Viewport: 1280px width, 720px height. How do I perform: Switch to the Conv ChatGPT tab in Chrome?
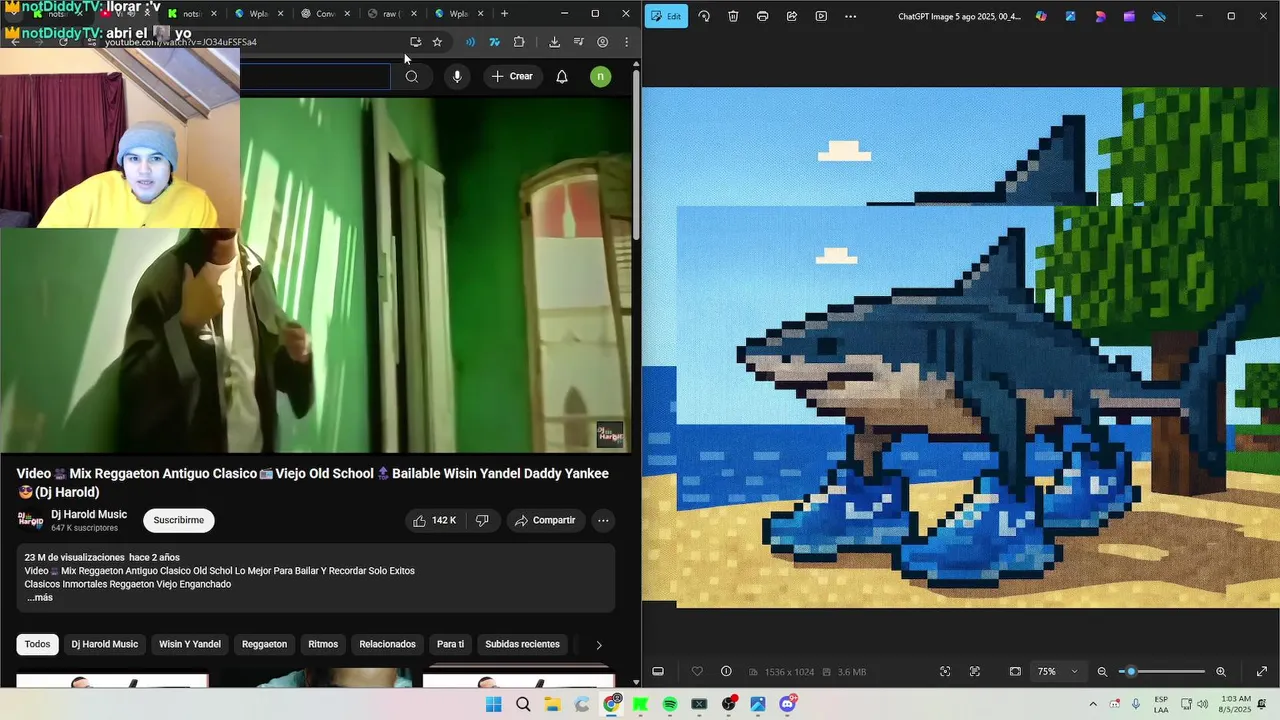[325, 14]
